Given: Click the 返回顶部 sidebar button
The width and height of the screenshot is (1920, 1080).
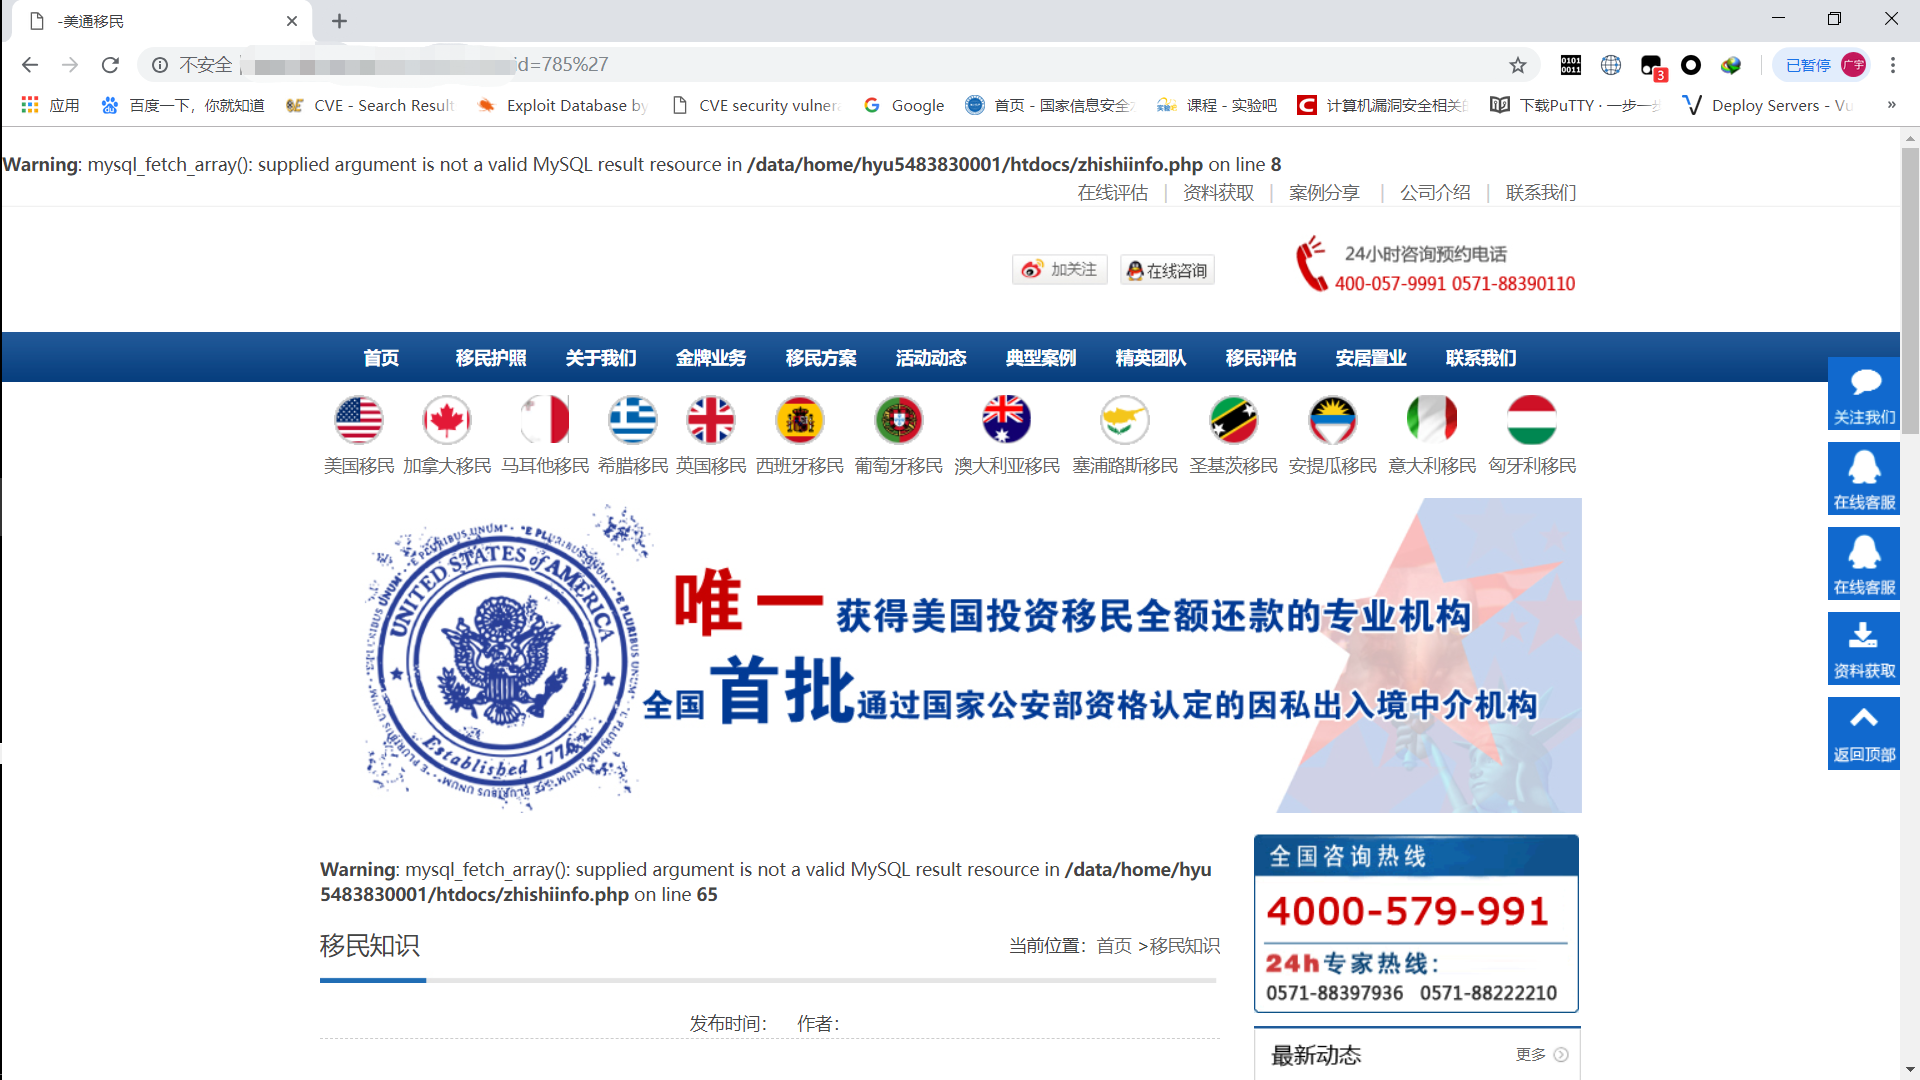Looking at the screenshot, I should coord(1864,733).
